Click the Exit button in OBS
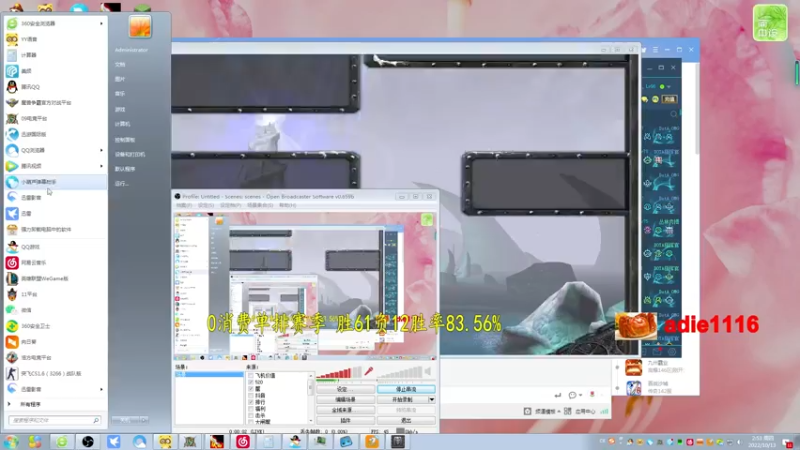 point(406,420)
